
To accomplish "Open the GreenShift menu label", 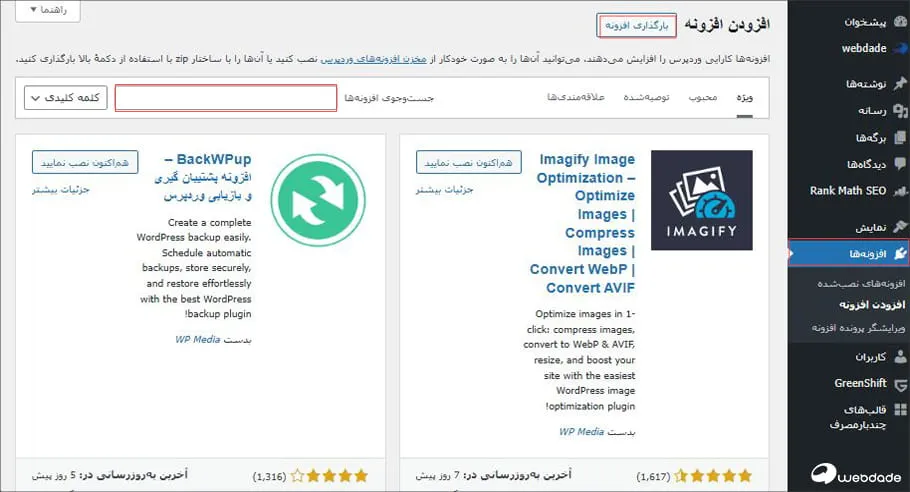I will 860,384.
